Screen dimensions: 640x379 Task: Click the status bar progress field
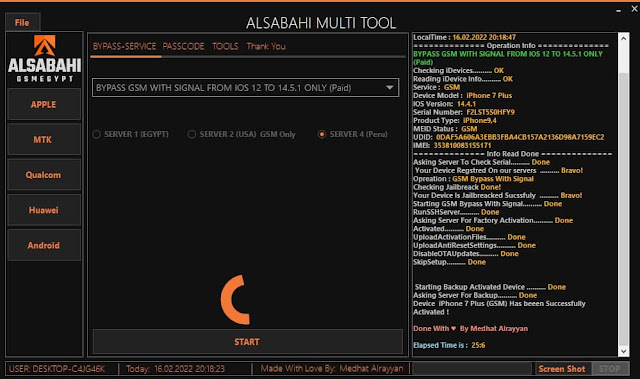tap(472, 369)
